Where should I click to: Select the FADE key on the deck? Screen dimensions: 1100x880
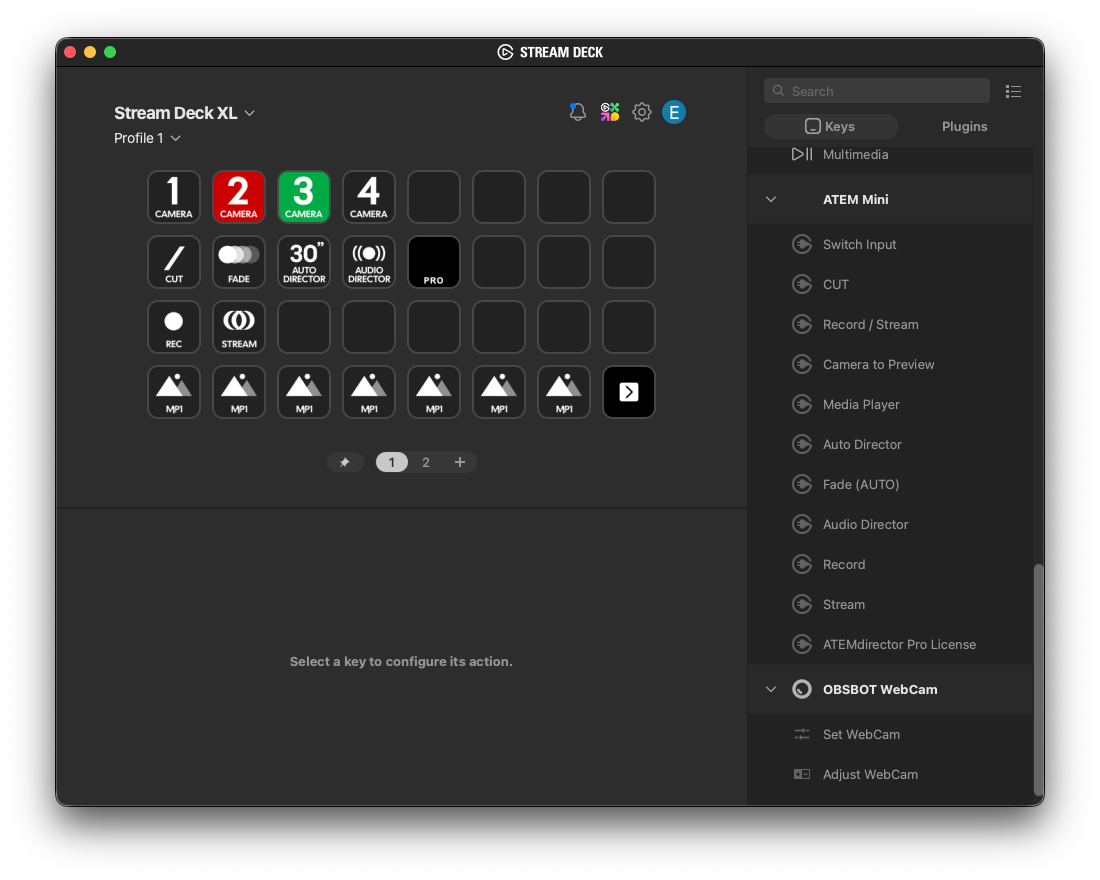coord(239,262)
